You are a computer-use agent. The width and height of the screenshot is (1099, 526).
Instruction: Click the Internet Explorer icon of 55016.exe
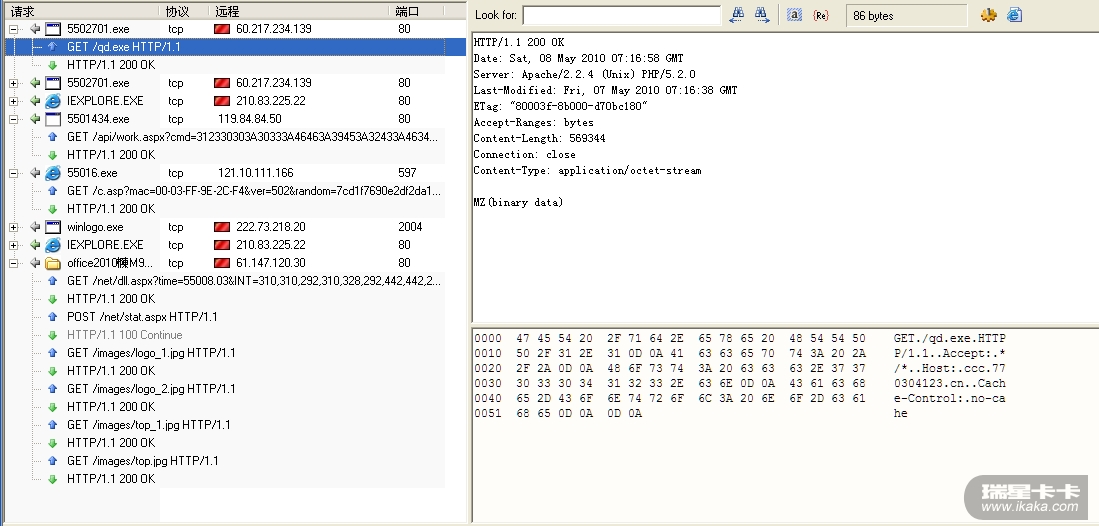click(53, 173)
